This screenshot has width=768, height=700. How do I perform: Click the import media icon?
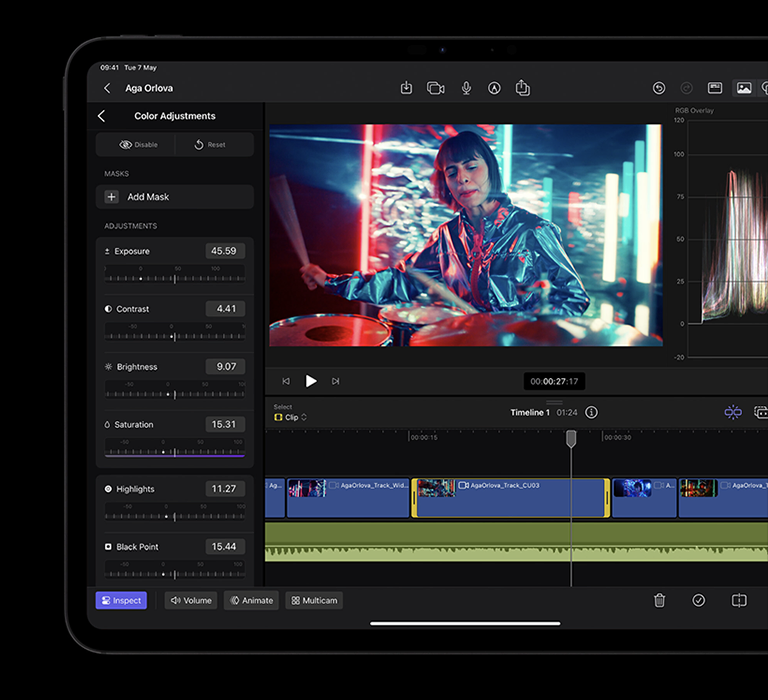pos(406,88)
